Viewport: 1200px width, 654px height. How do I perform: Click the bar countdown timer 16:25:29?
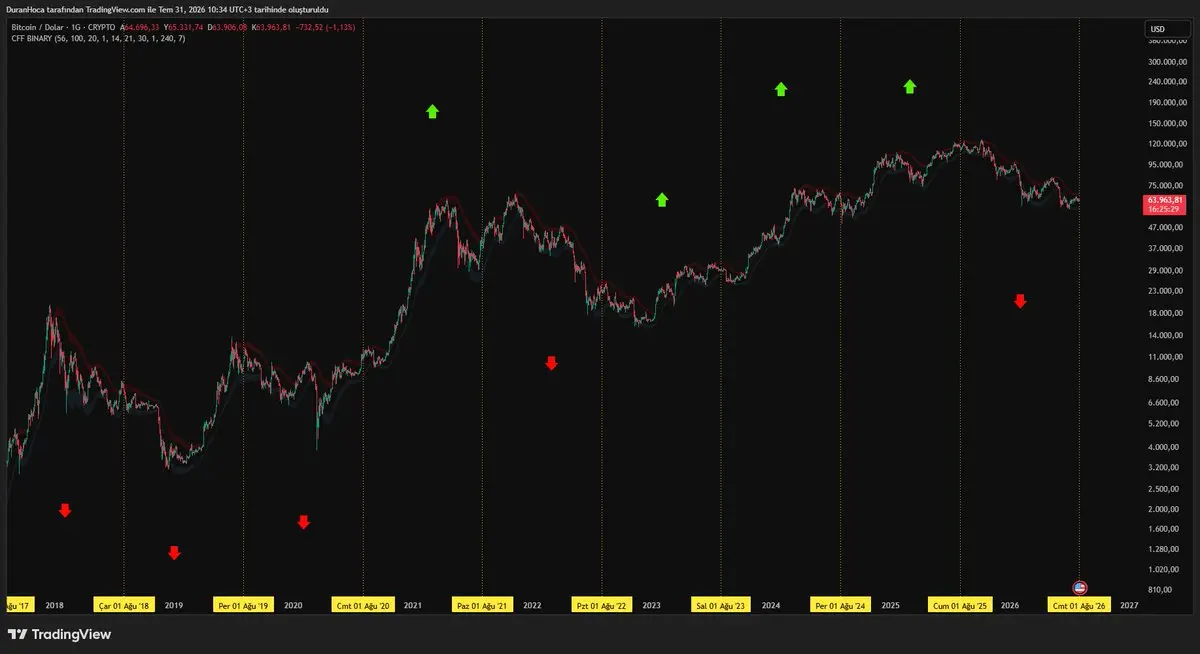(1164, 210)
